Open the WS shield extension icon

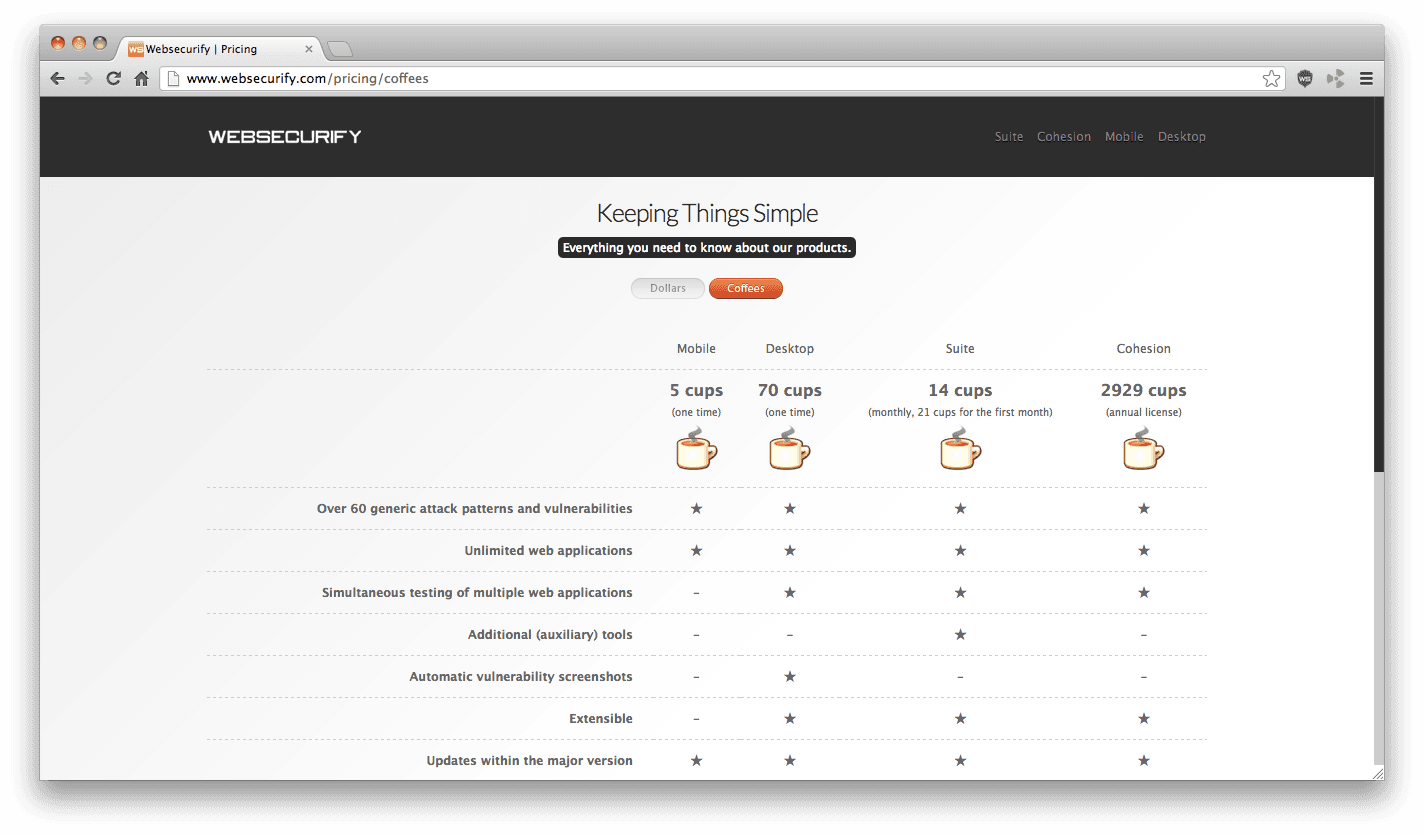[x=1304, y=78]
